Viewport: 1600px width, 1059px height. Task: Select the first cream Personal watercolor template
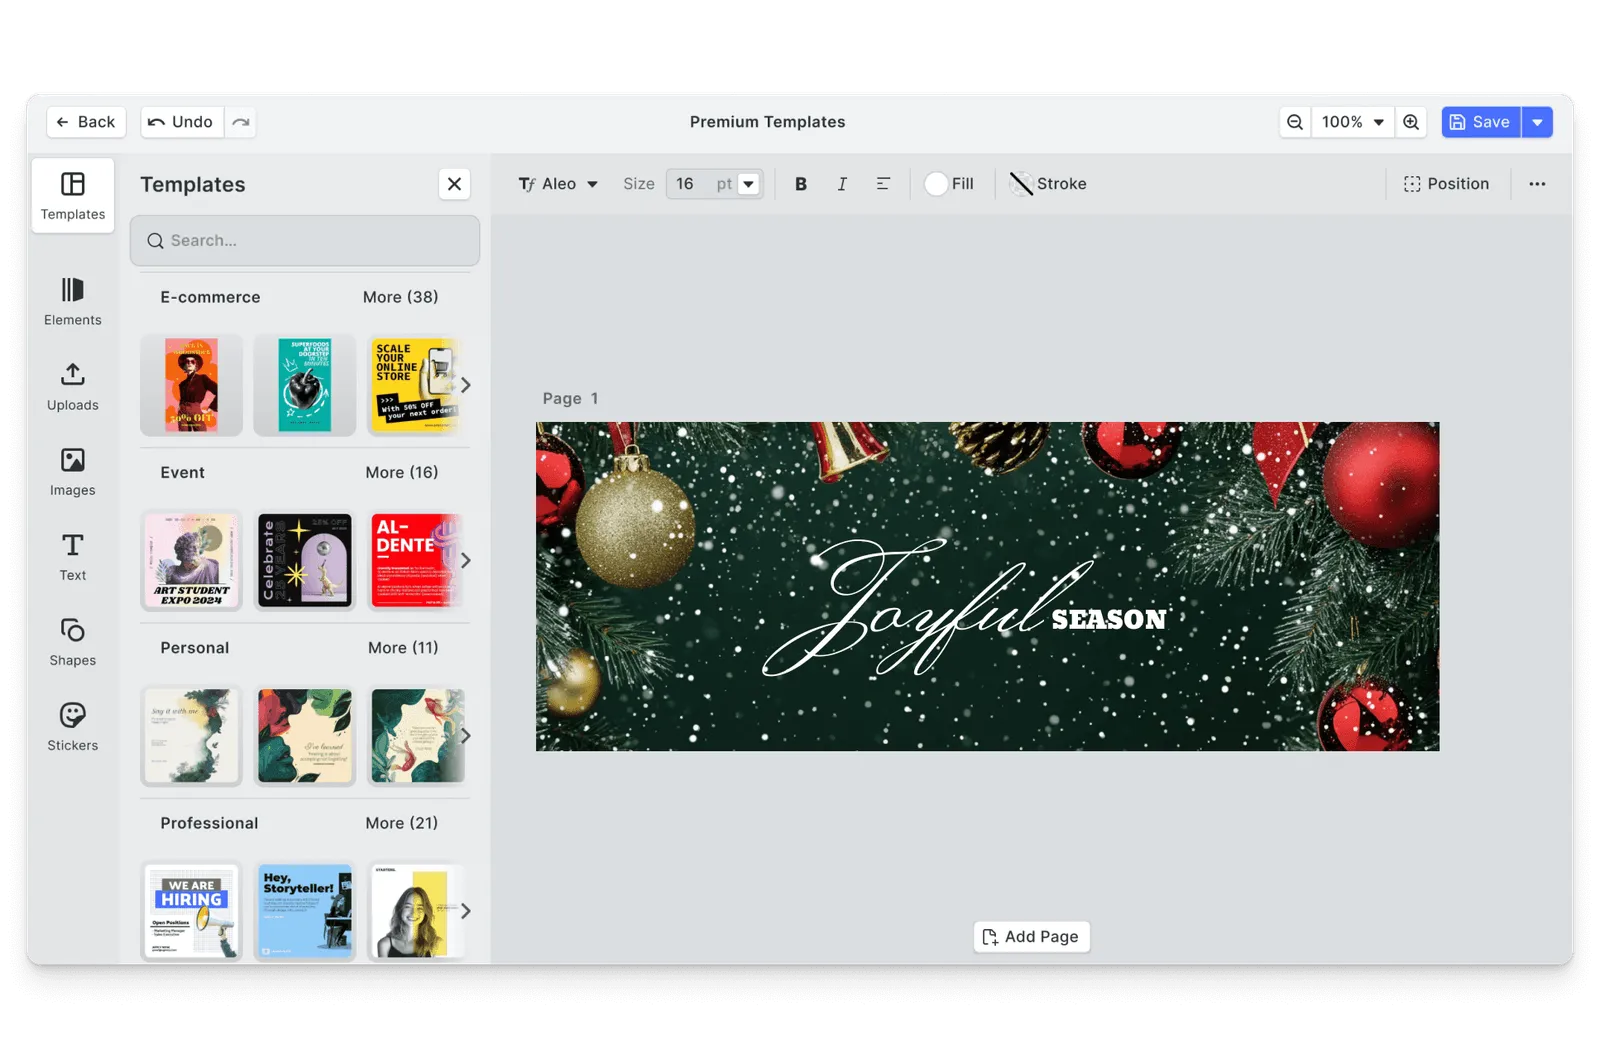pyautogui.click(x=191, y=735)
